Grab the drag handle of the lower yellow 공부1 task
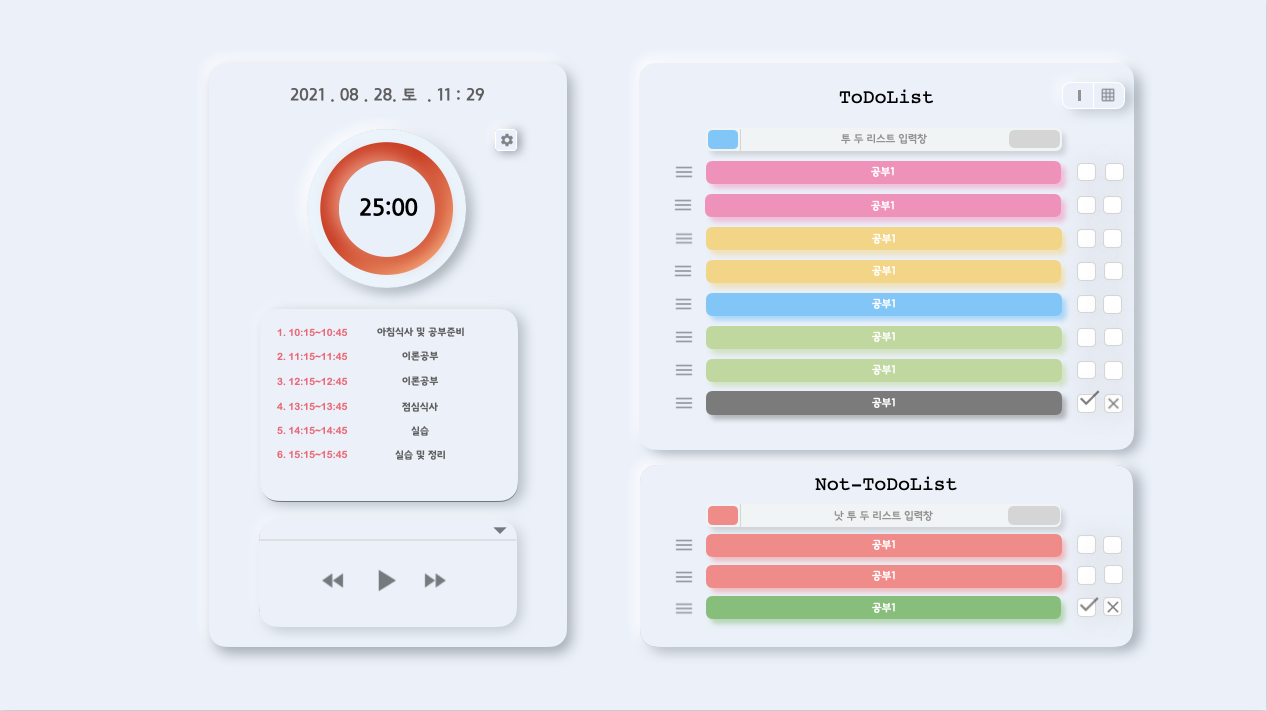 (684, 271)
